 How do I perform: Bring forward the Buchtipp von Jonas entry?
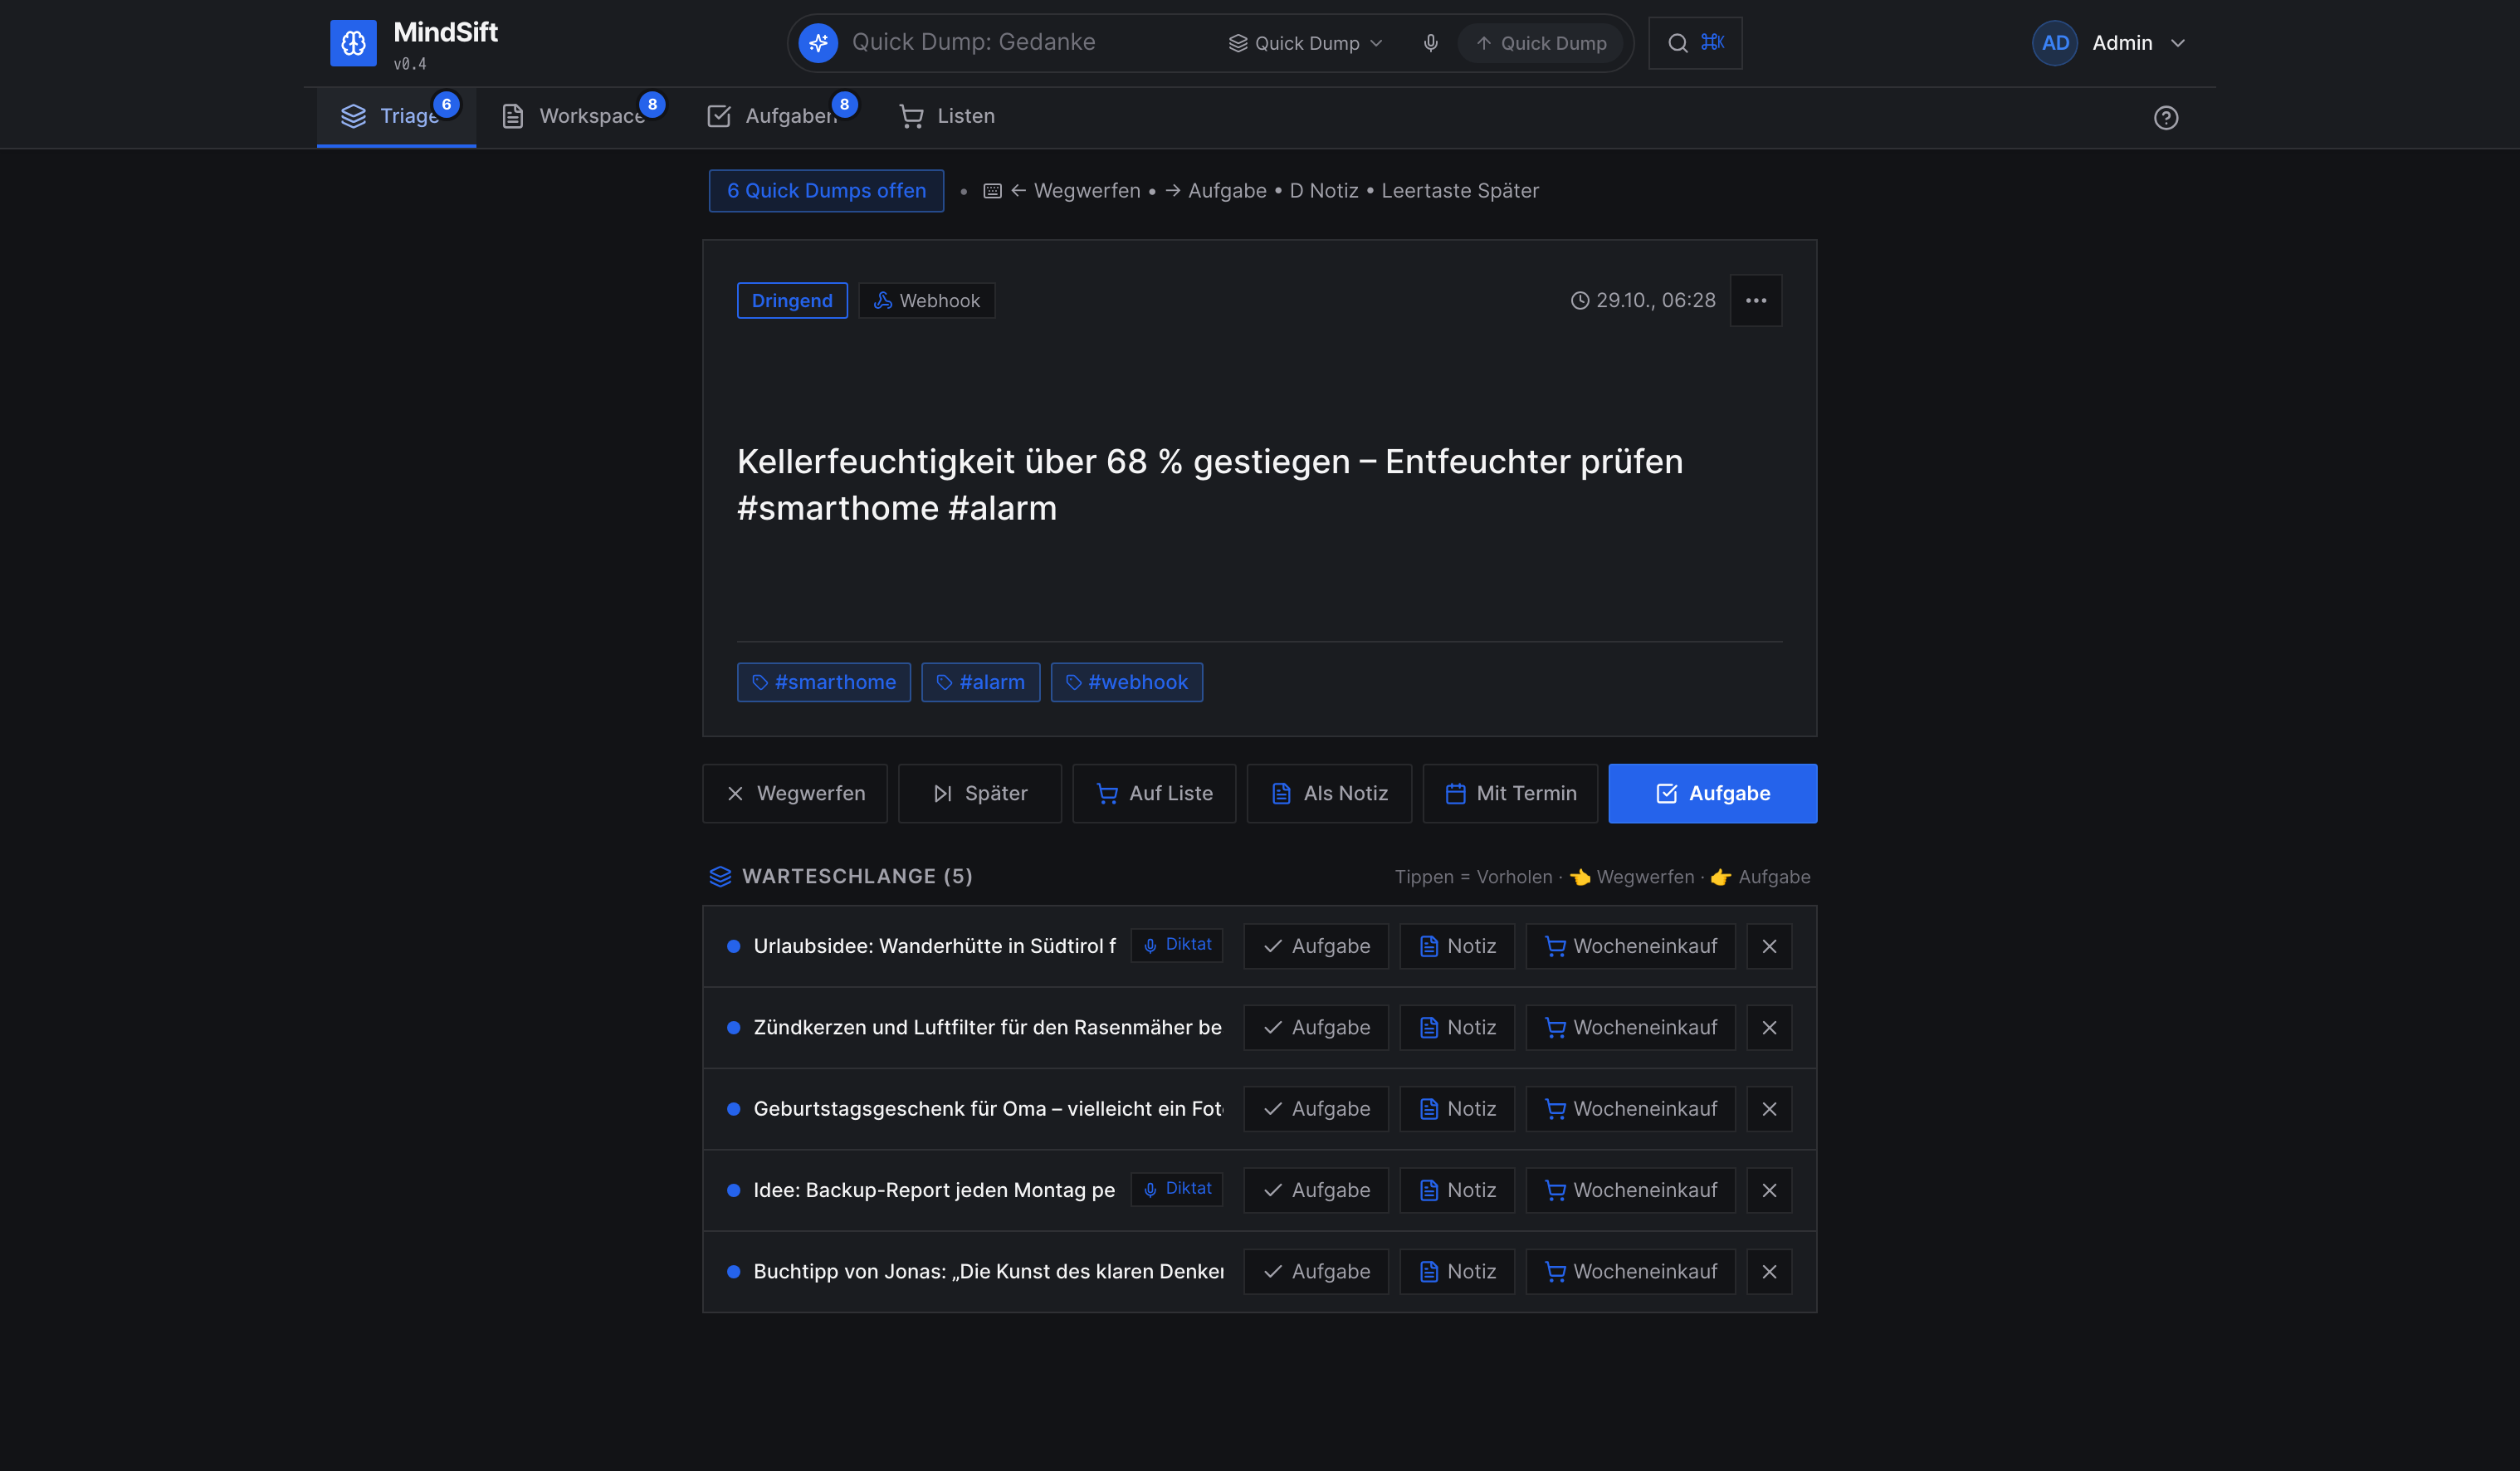[x=988, y=1272]
